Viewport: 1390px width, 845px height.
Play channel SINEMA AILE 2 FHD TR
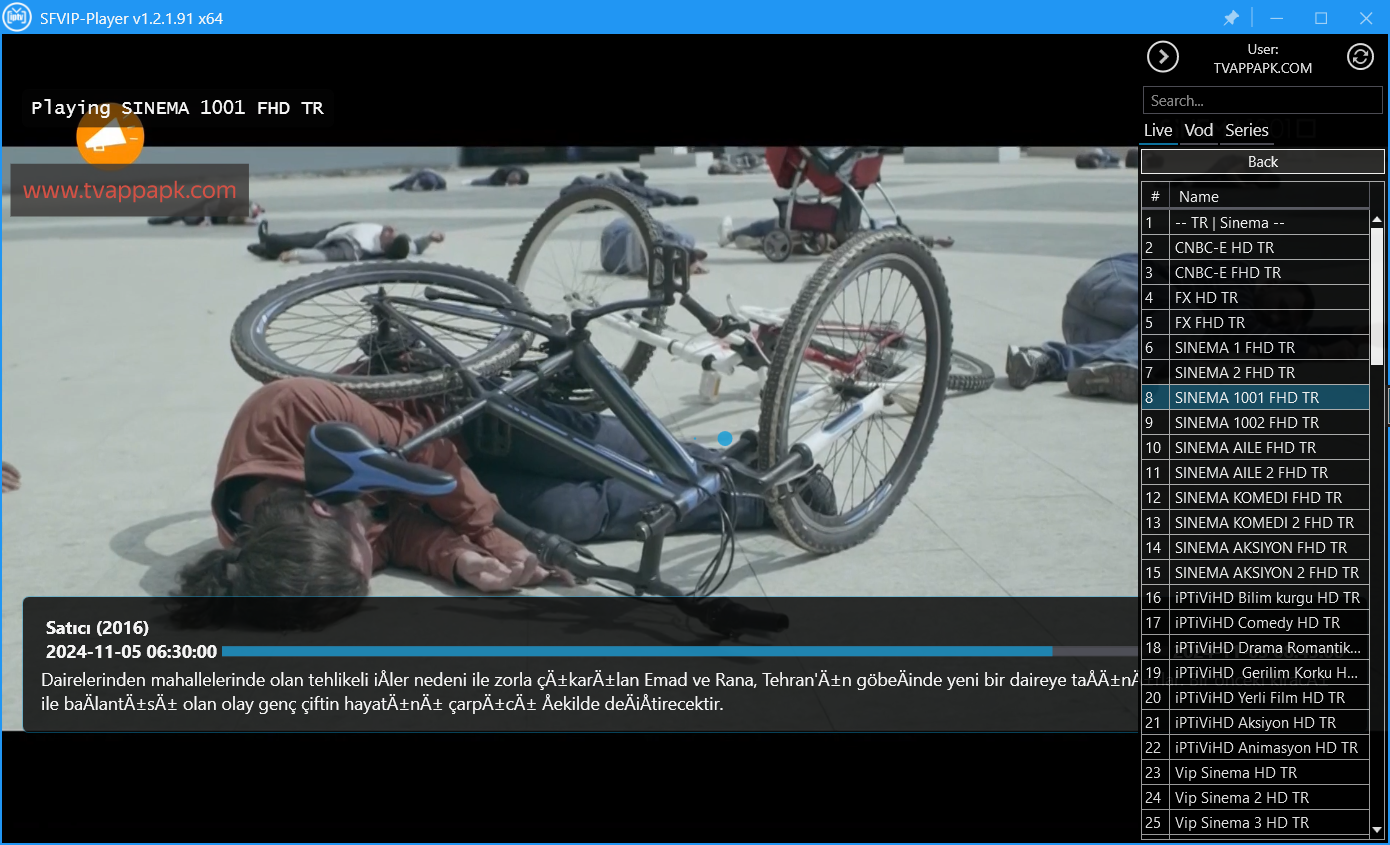click(x=1255, y=472)
